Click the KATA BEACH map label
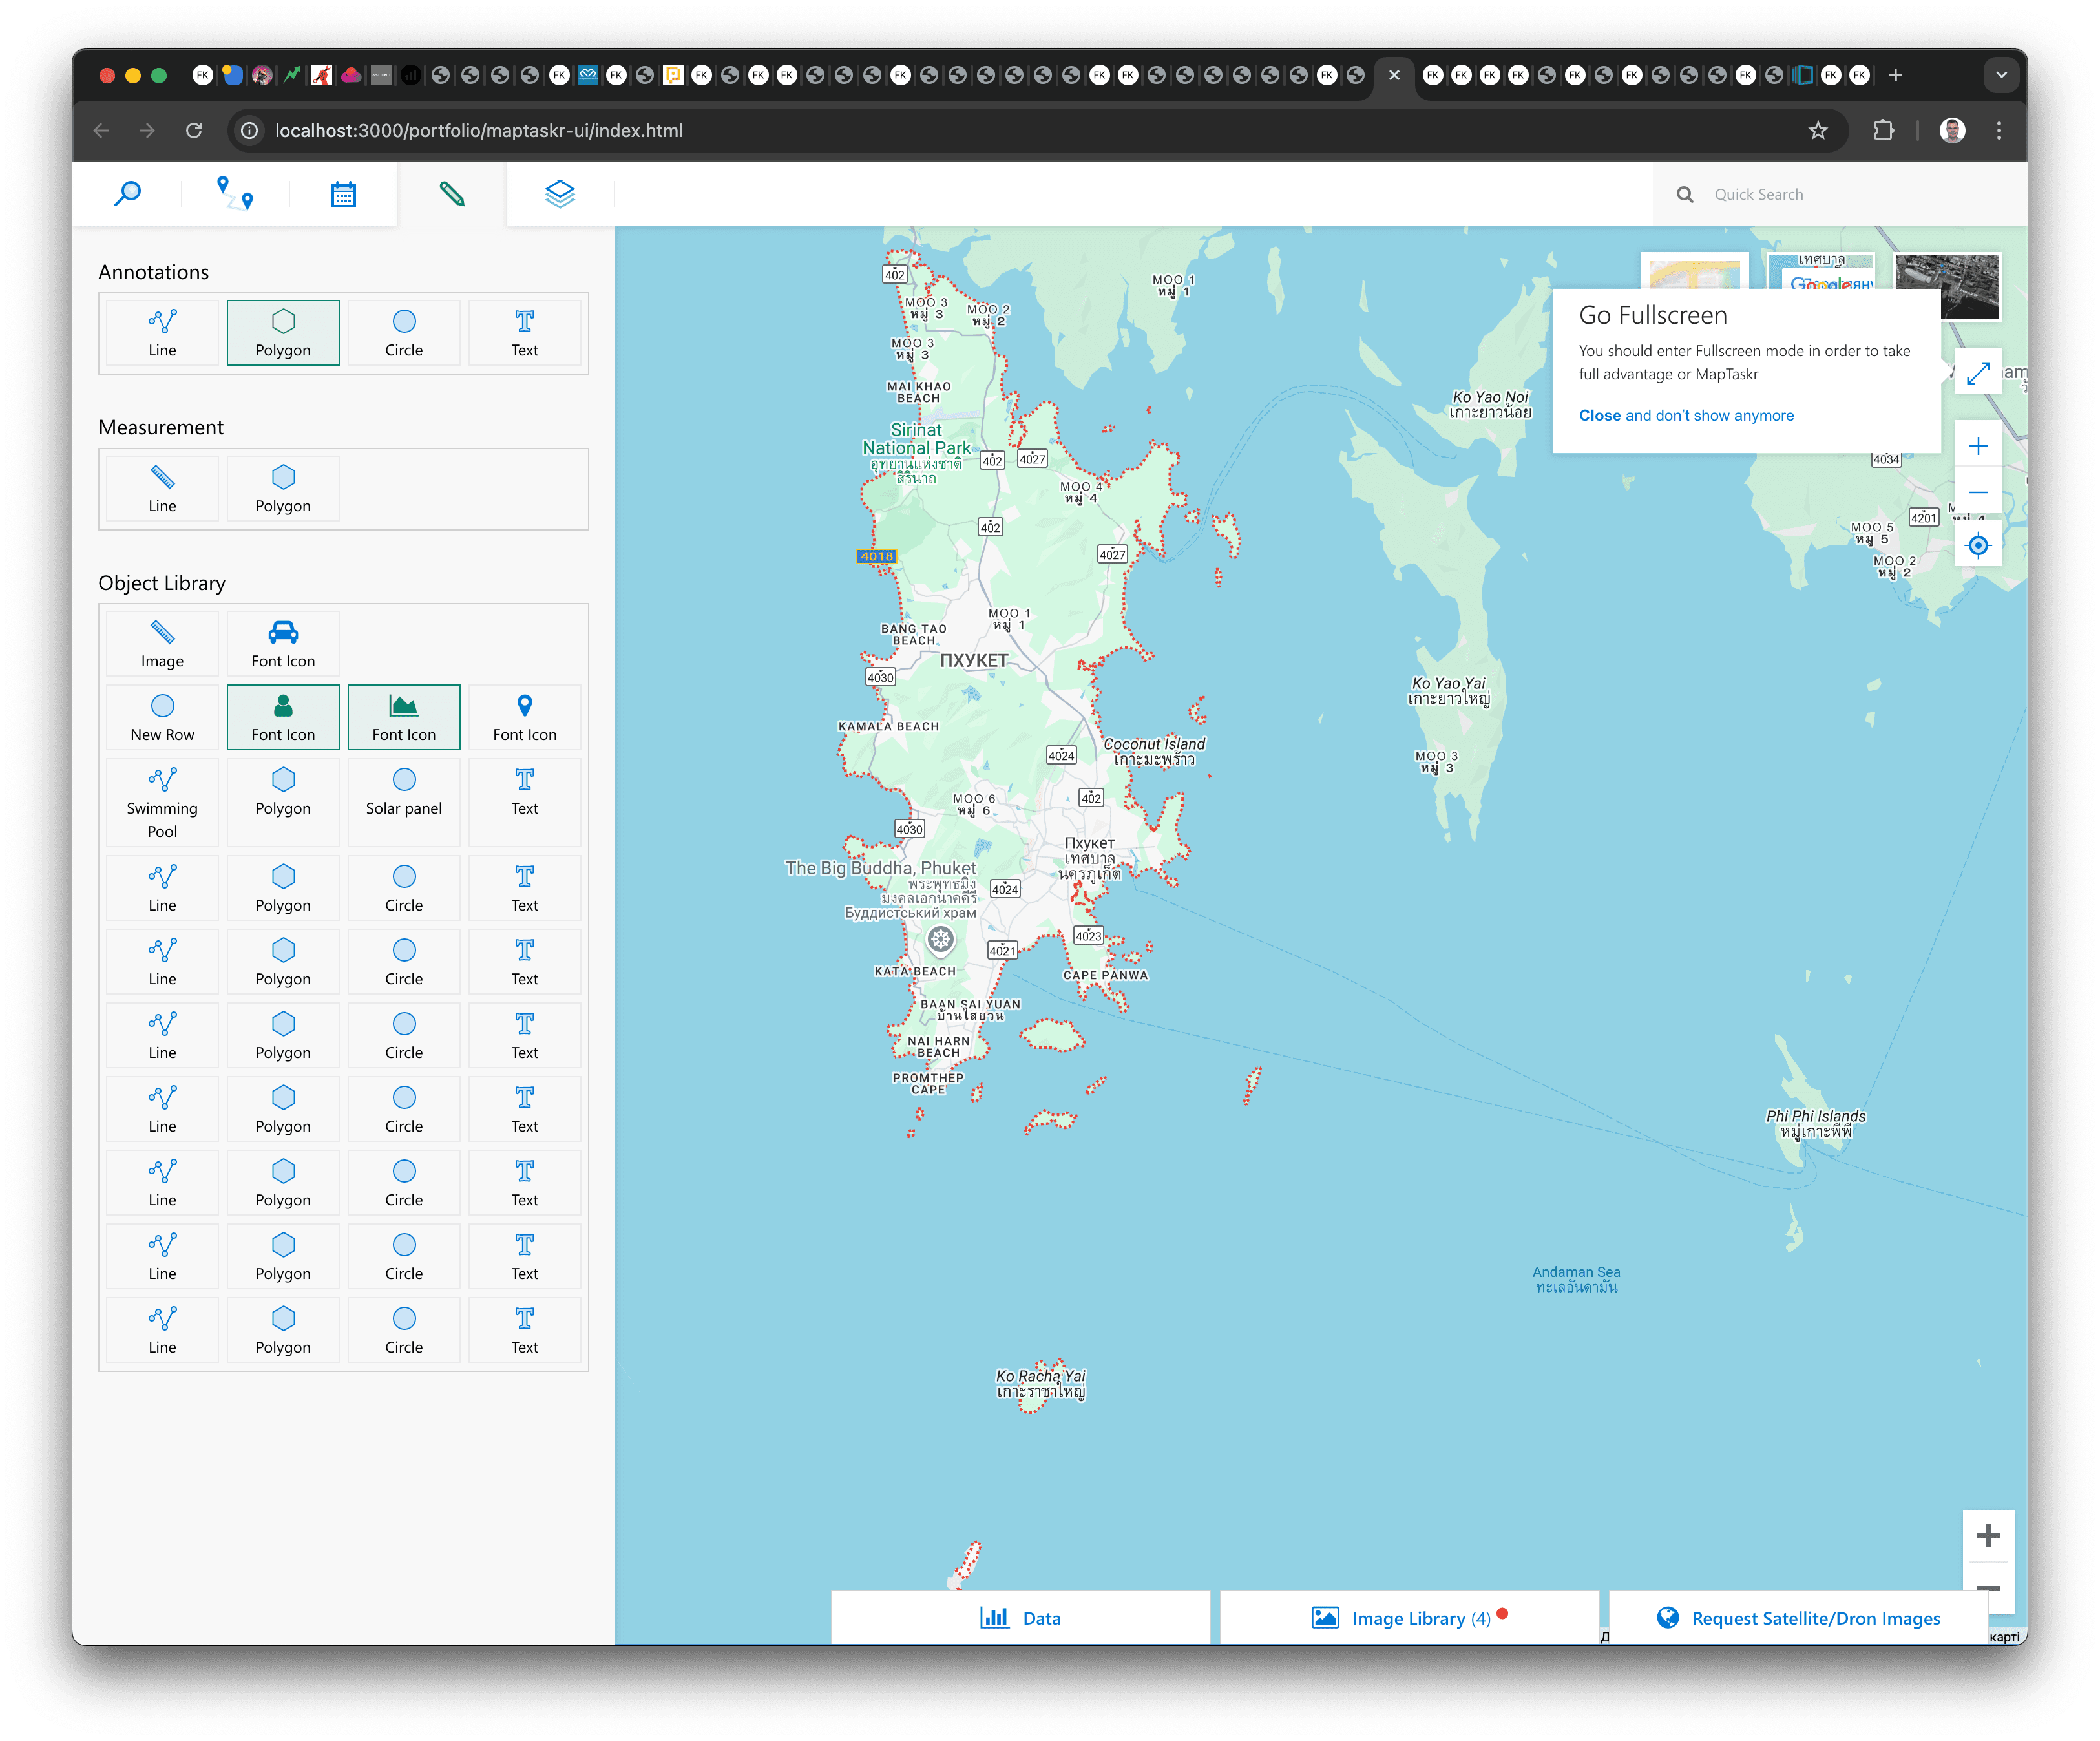2100x1741 pixels. (915, 971)
